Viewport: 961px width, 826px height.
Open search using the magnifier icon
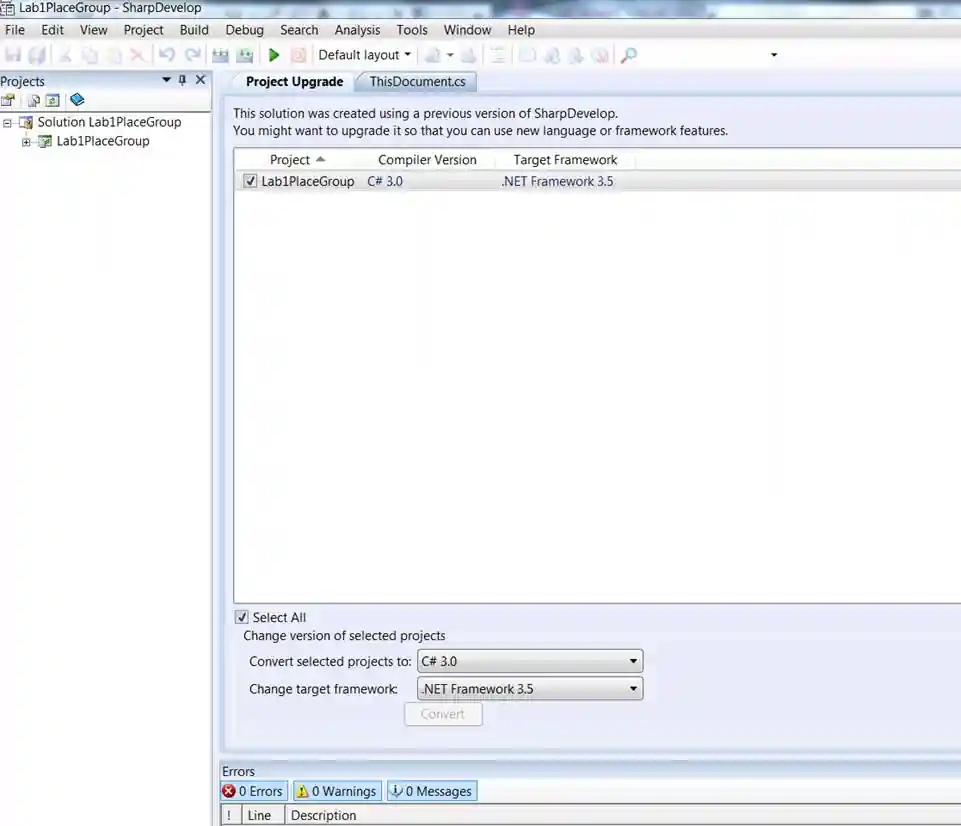(x=628, y=55)
